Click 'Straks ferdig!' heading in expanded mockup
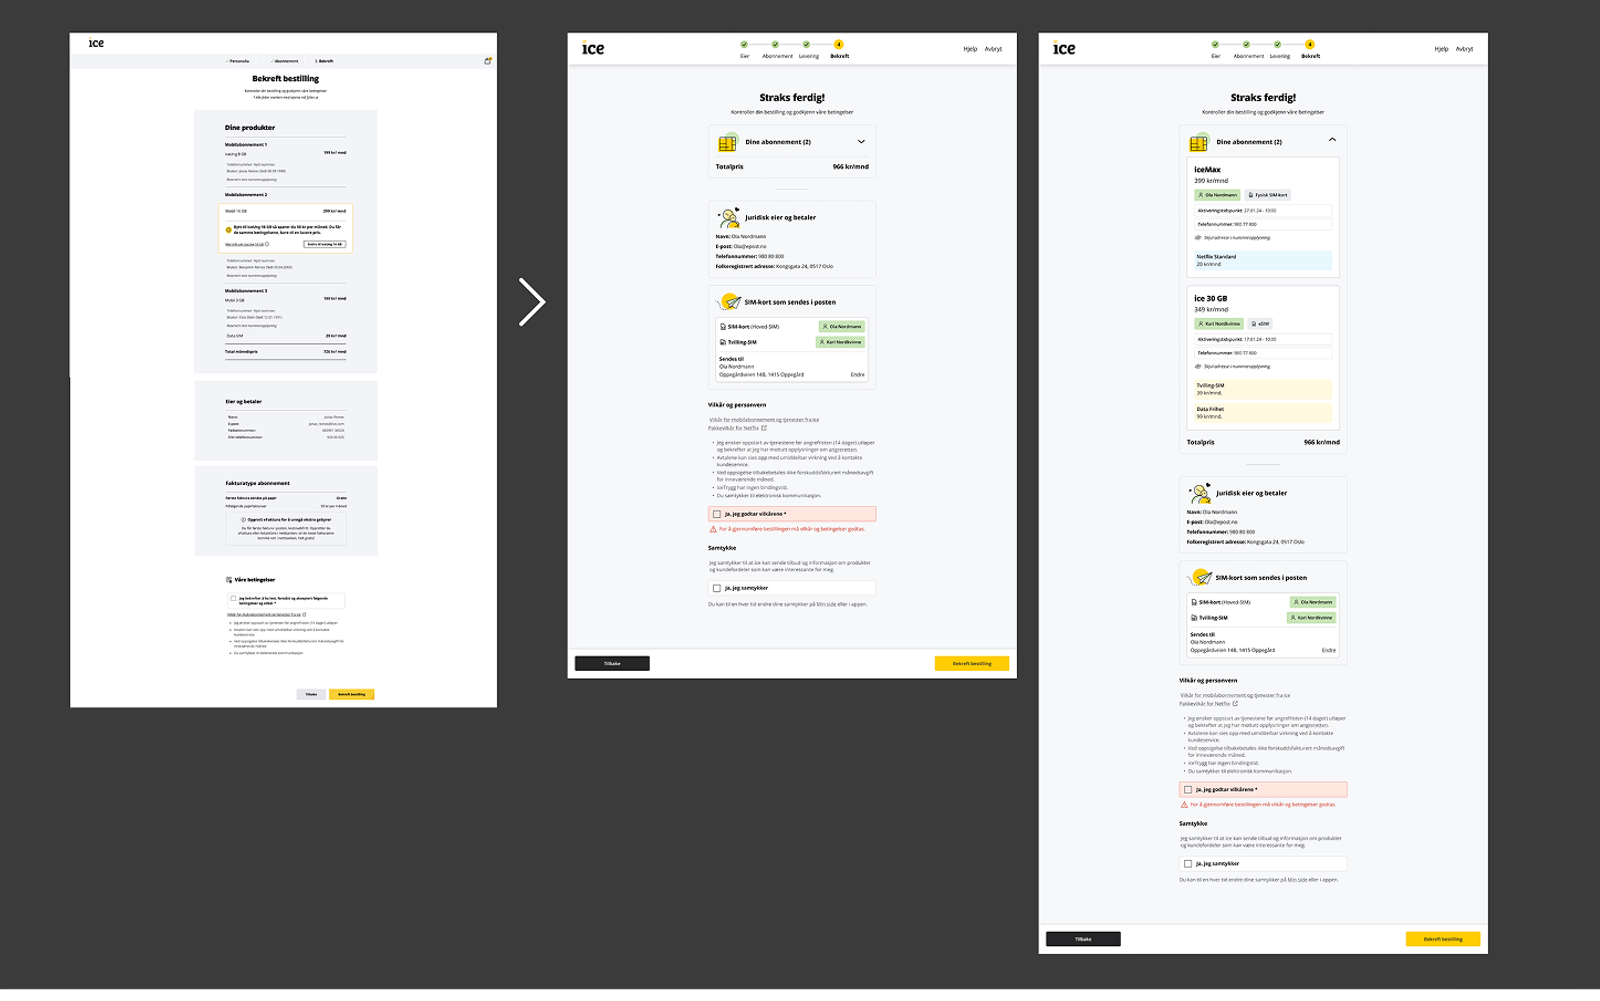This screenshot has width=1600, height=1001. [1263, 98]
